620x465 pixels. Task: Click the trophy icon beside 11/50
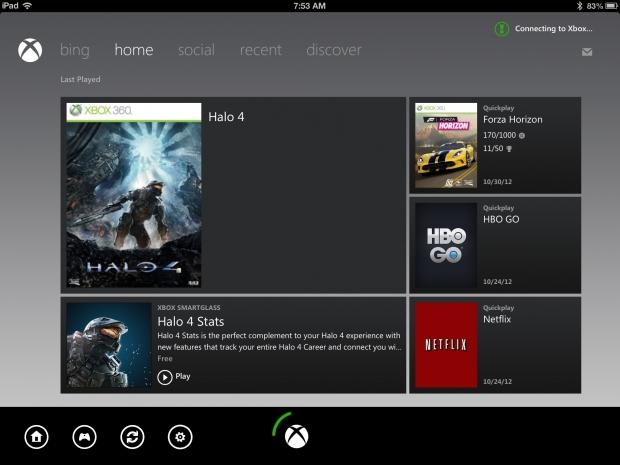(x=509, y=149)
